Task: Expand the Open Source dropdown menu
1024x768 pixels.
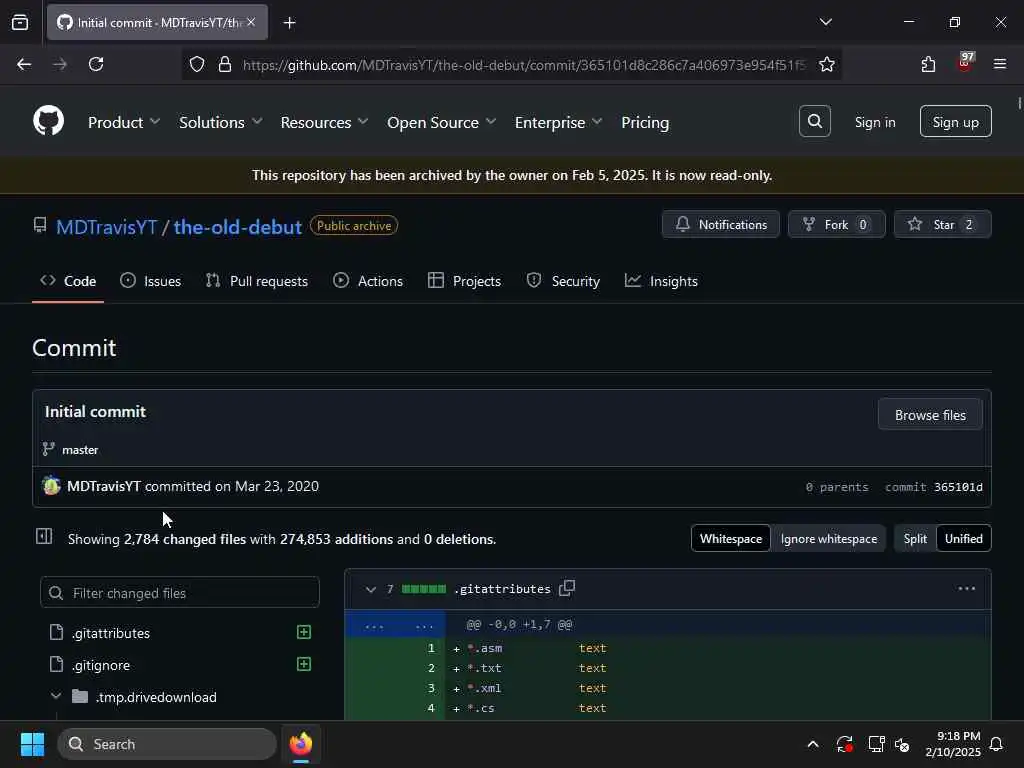Action: click(441, 122)
